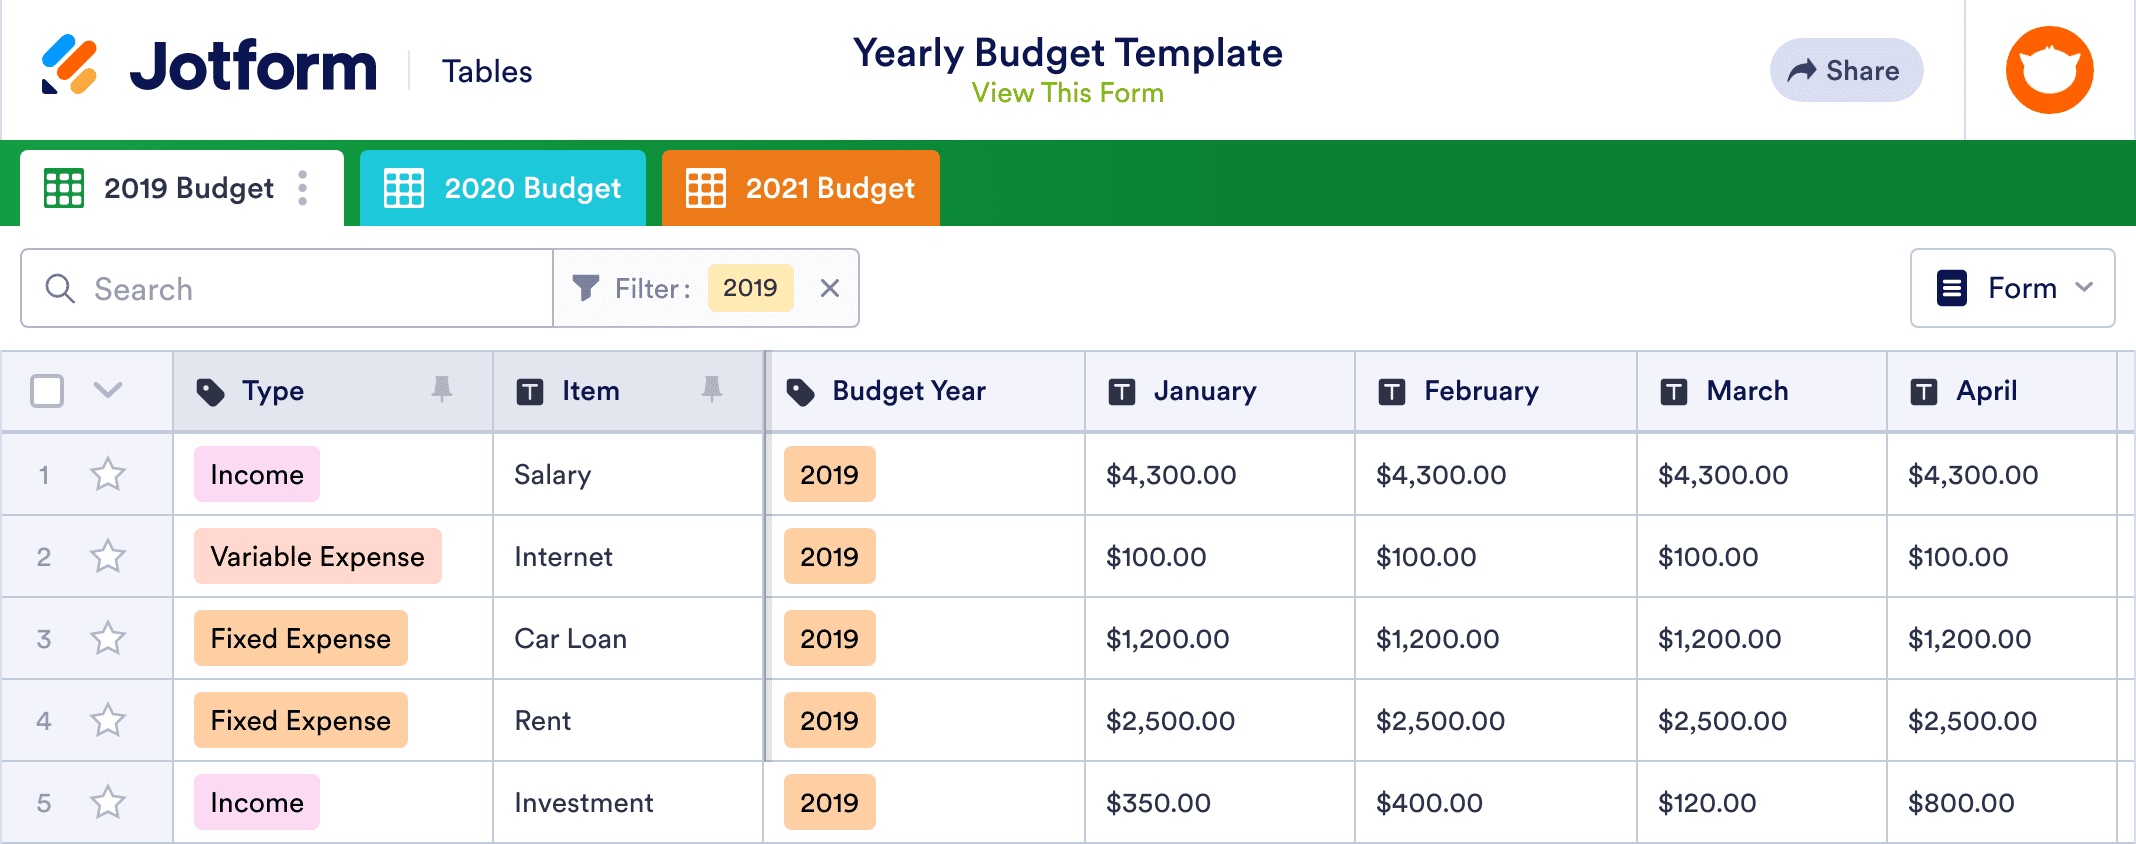The image size is (2136, 844).
Task: Click the pin icon in Type column
Action: (x=441, y=389)
